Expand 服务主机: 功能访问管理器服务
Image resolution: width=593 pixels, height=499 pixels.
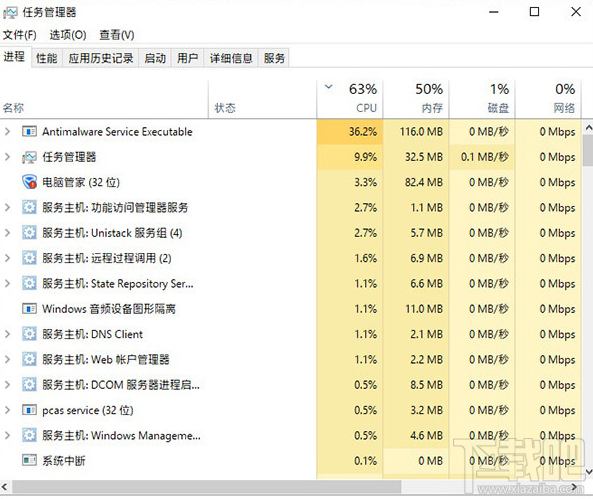(7, 207)
